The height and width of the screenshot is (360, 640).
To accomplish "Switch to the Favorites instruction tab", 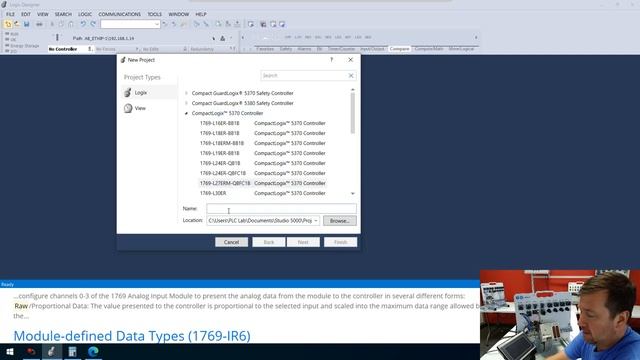I will point(265,49).
